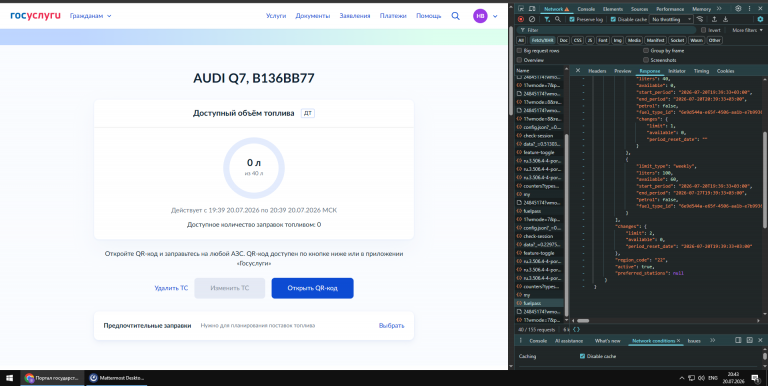Toggle drawer sidebar dock icon
The image size is (768, 386).
(x=738, y=340)
